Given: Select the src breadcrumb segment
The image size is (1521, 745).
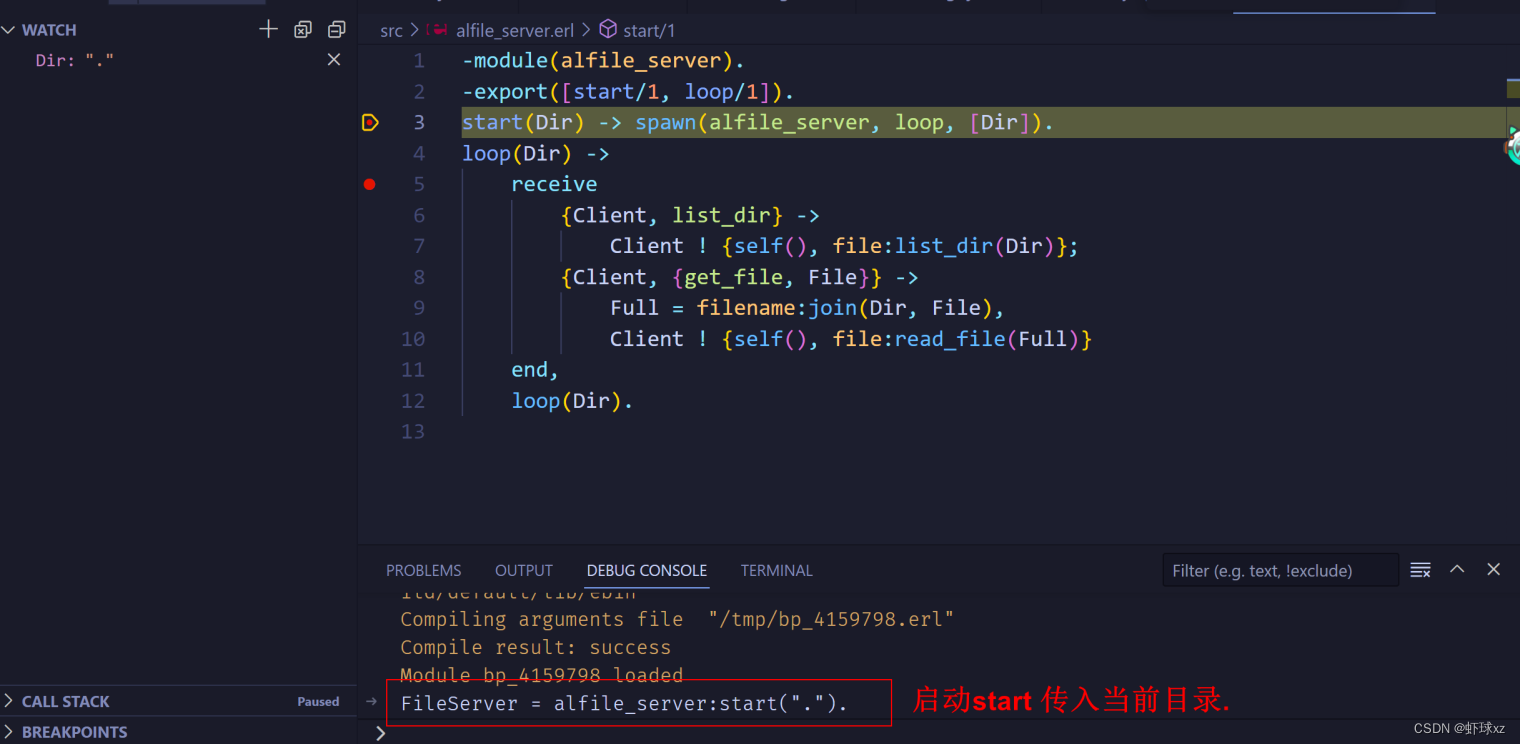Looking at the screenshot, I should 391,31.
